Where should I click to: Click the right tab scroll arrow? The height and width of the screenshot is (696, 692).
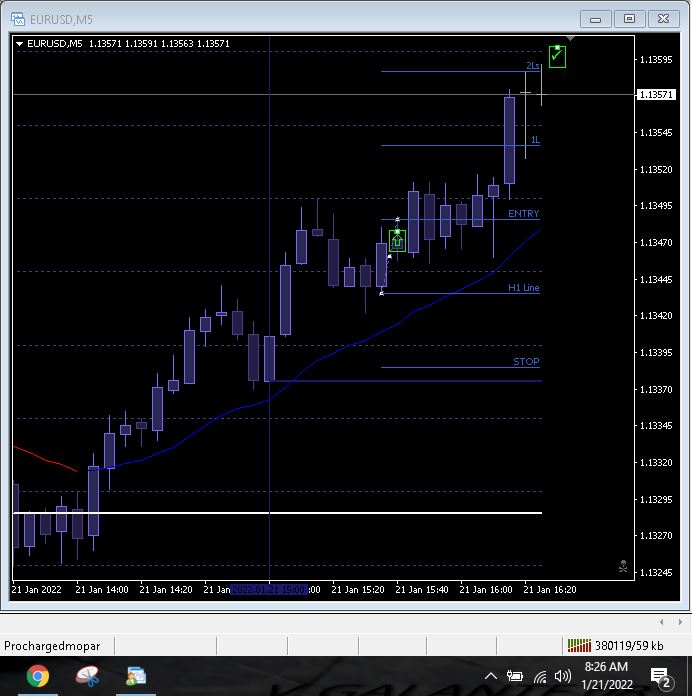coord(680,622)
